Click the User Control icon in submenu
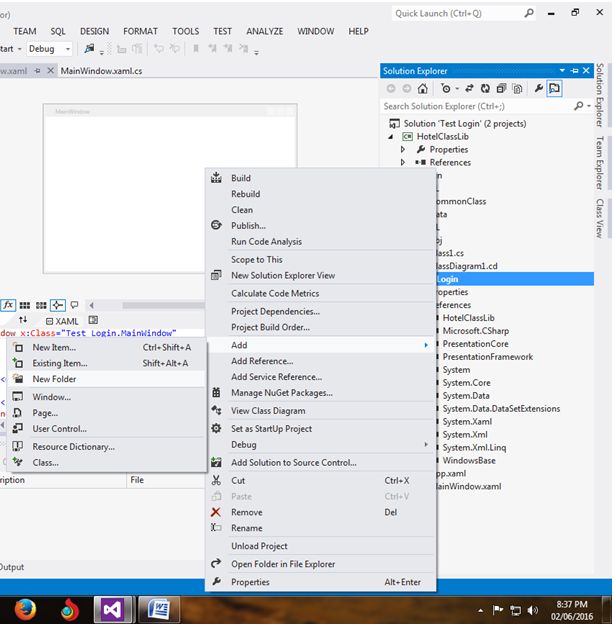Image resolution: width=614 pixels, height=626 pixels. pyautogui.click(x=18, y=428)
